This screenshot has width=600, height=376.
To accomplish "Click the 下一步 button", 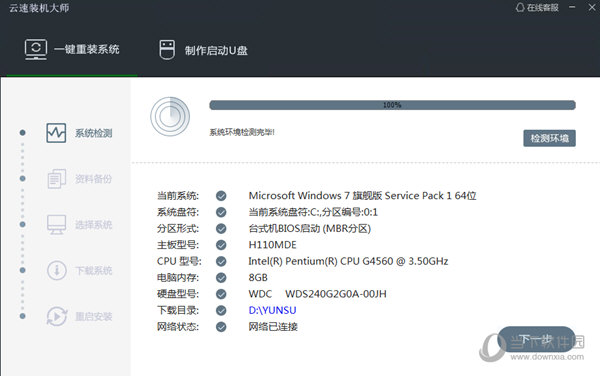I will point(536,339).
